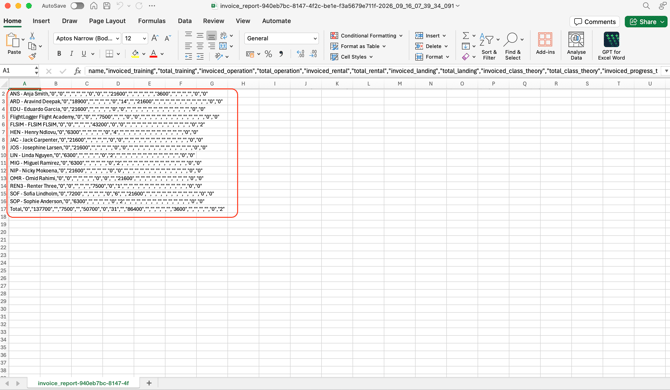
Task: Click the AutoSum sigma icon
Action: tap(466, 35)
